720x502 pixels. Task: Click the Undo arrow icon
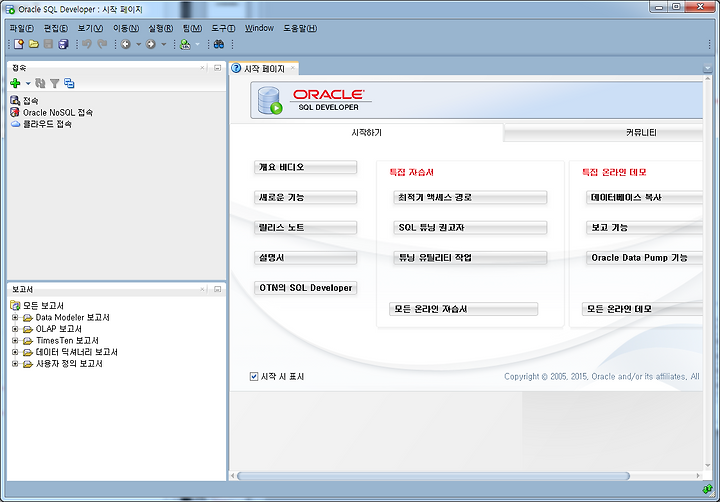[87, 44]
